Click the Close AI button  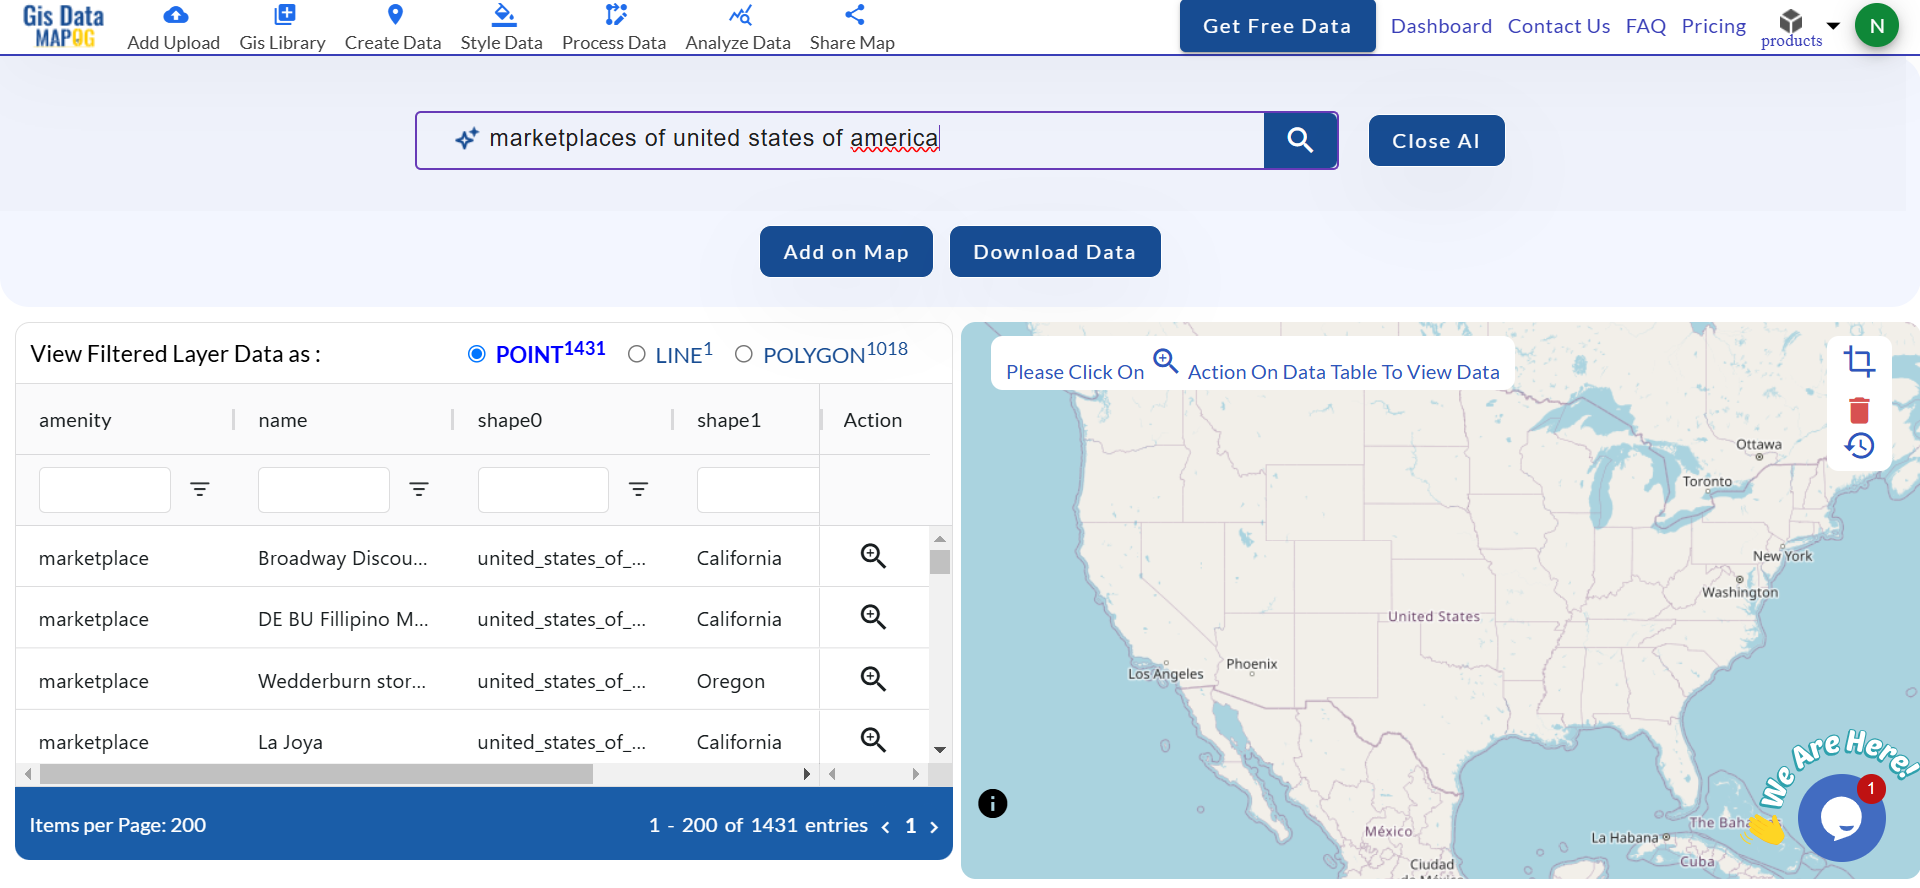[x=1436, y=141]
